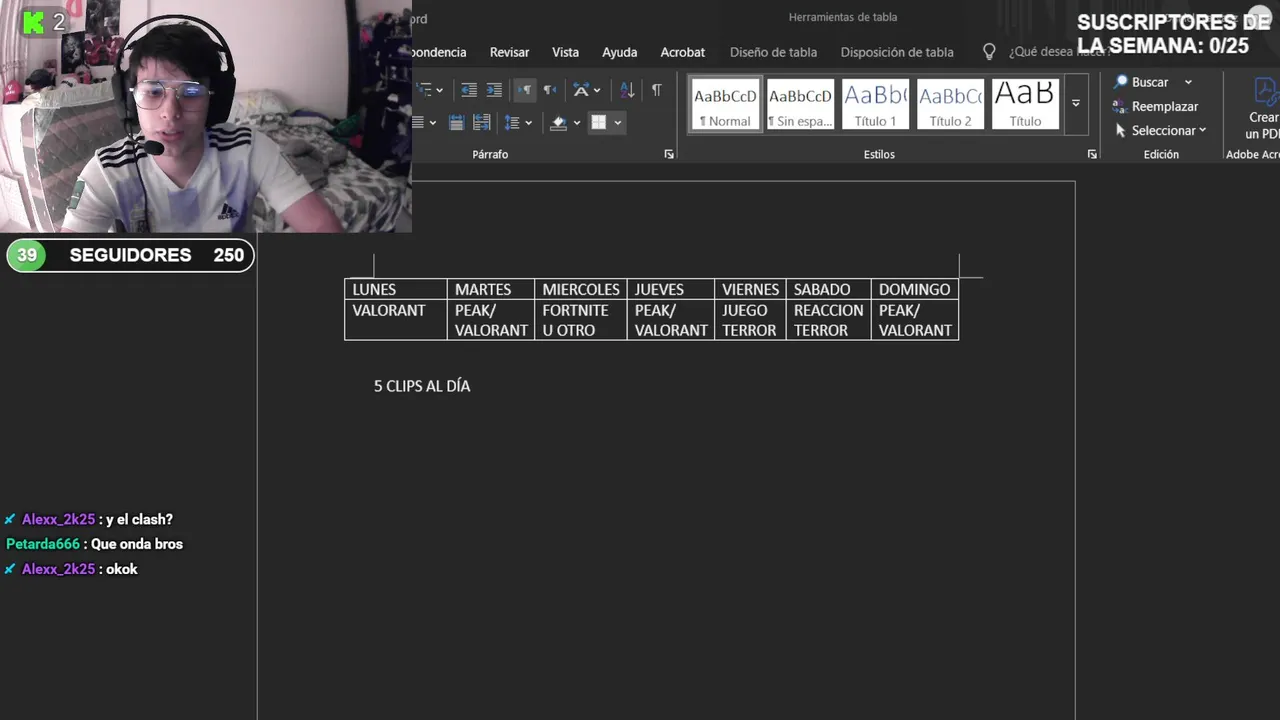
Task: Apply the Título 1 style
Action: tap(875, 104)
